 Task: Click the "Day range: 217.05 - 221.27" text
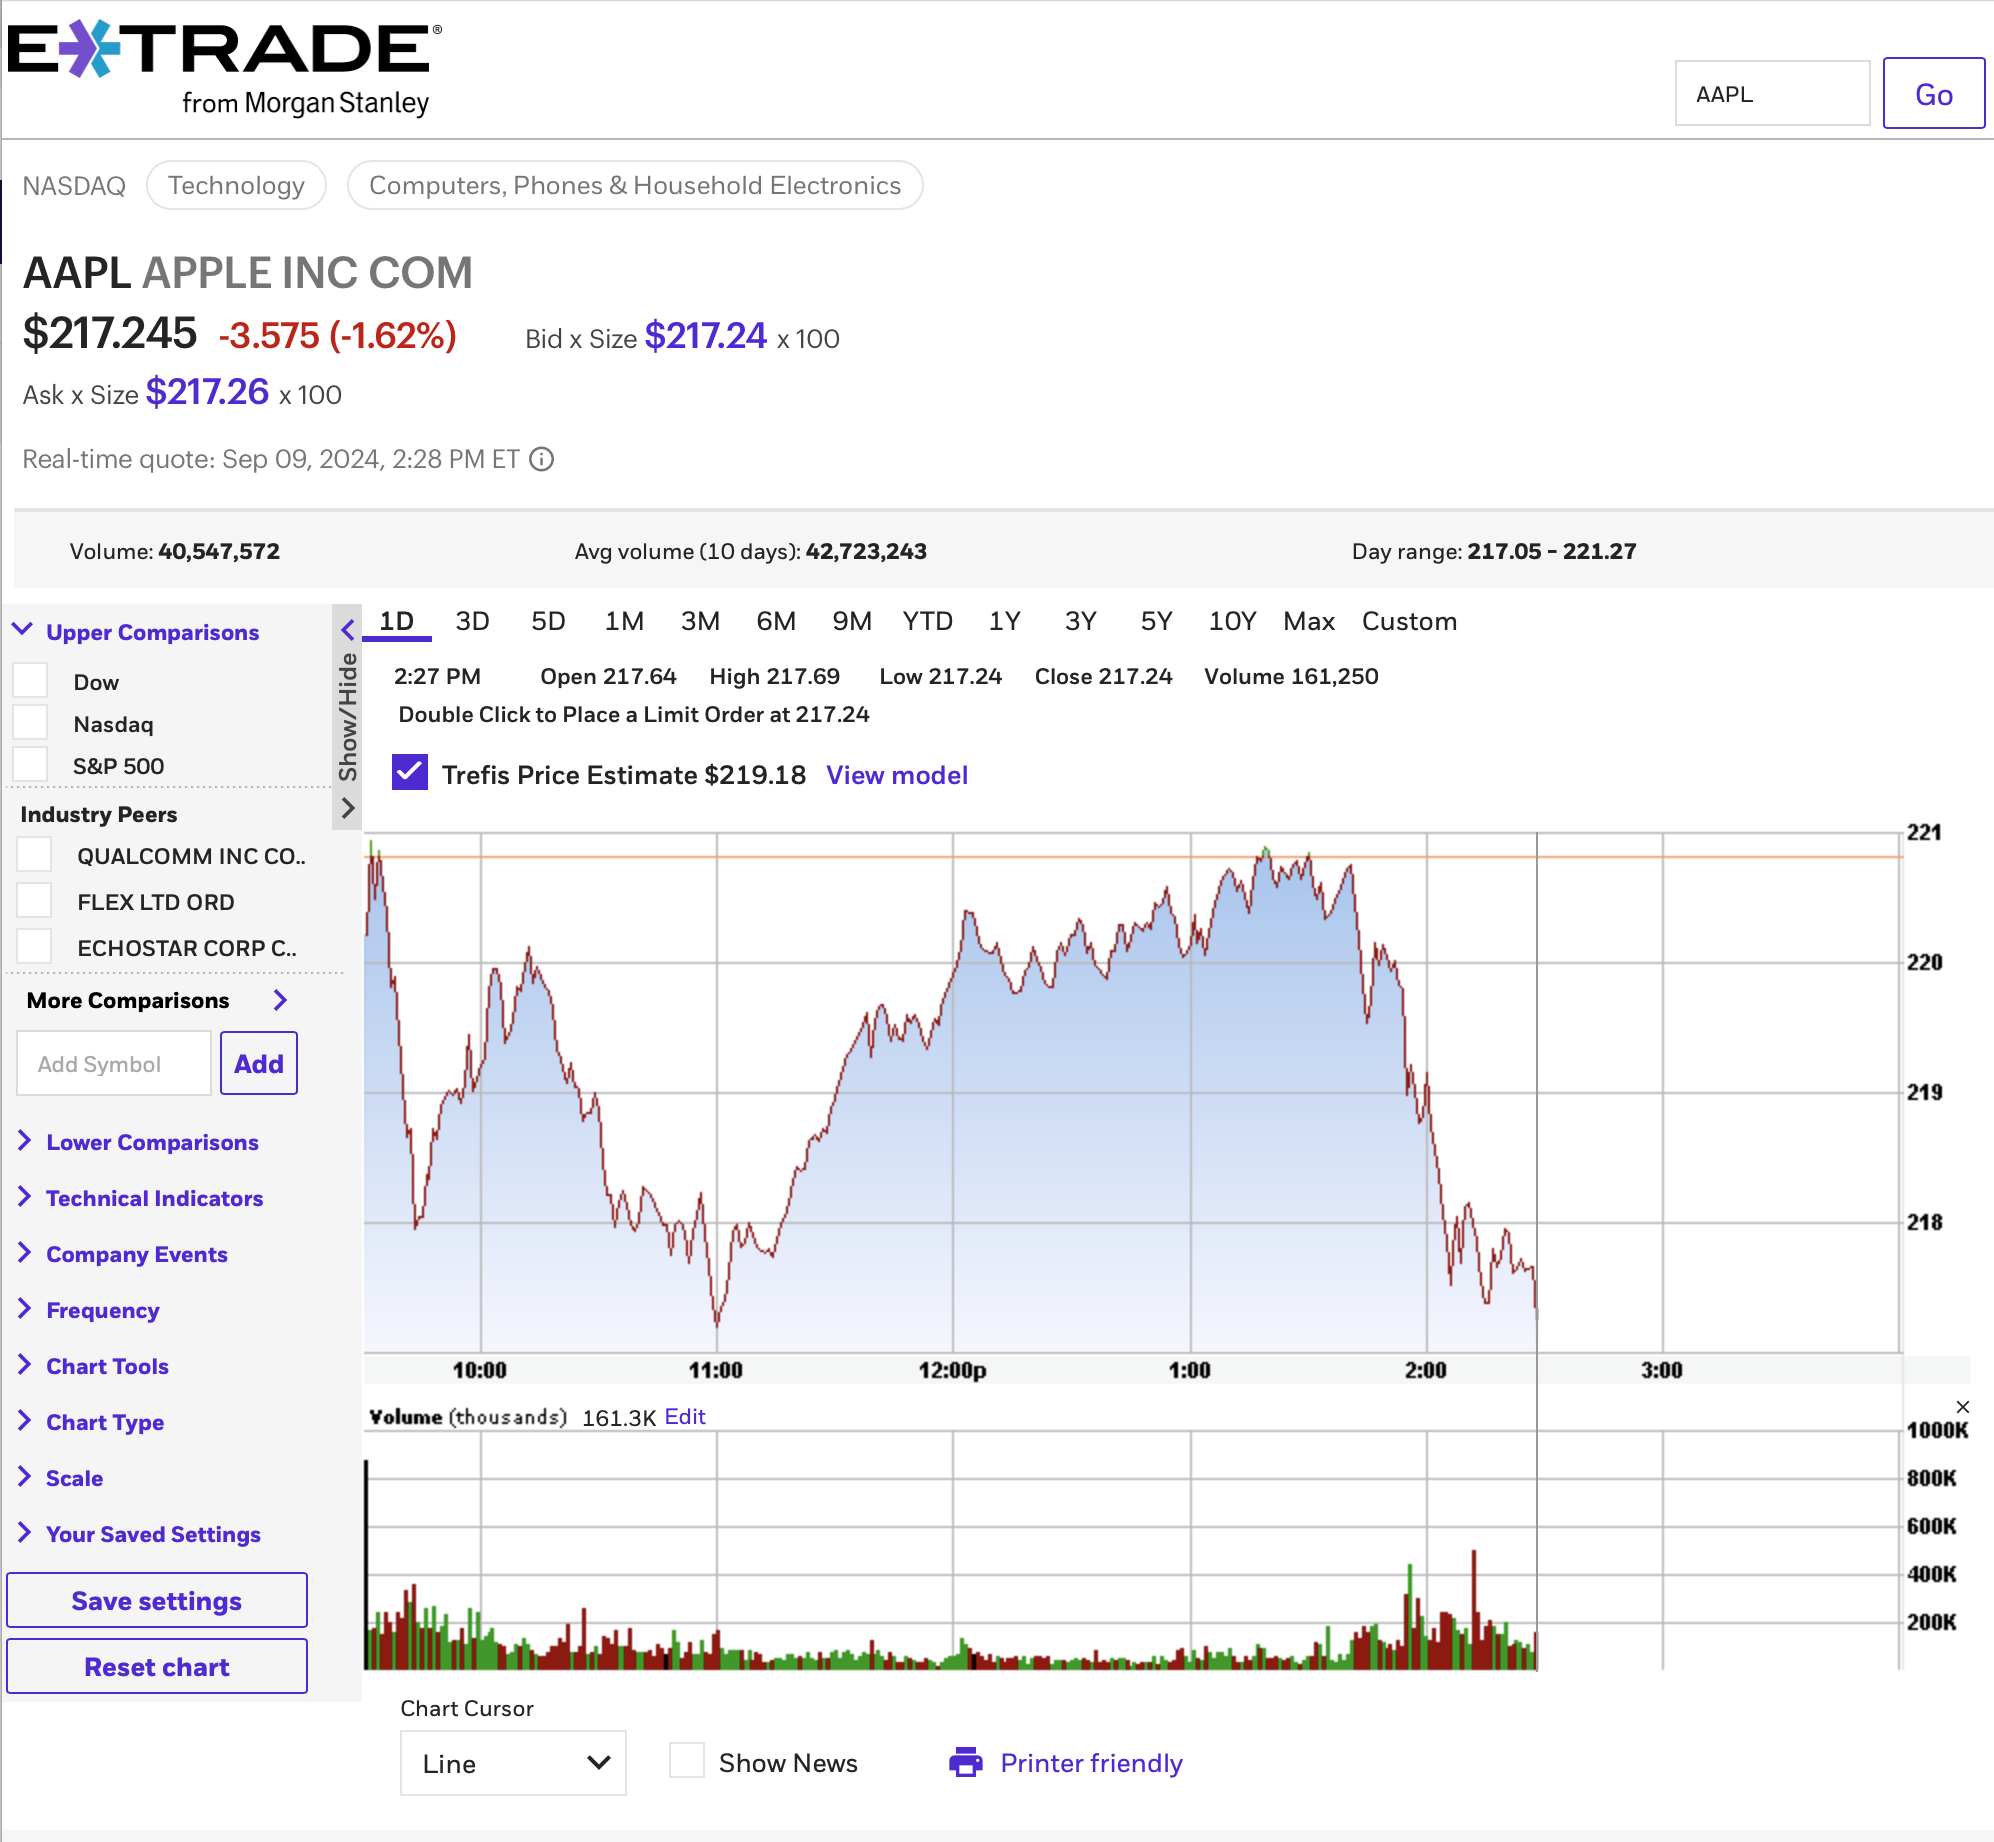point(1494,551)
